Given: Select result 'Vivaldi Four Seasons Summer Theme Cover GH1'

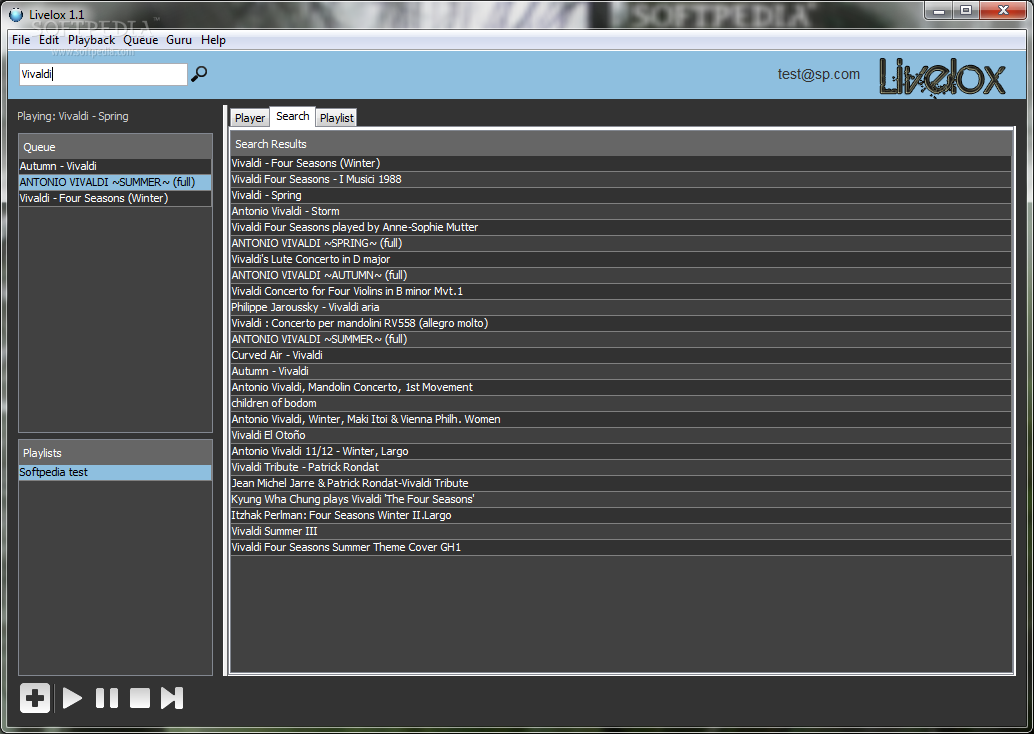Looking at the screenshot, I should tap(621, 547).
